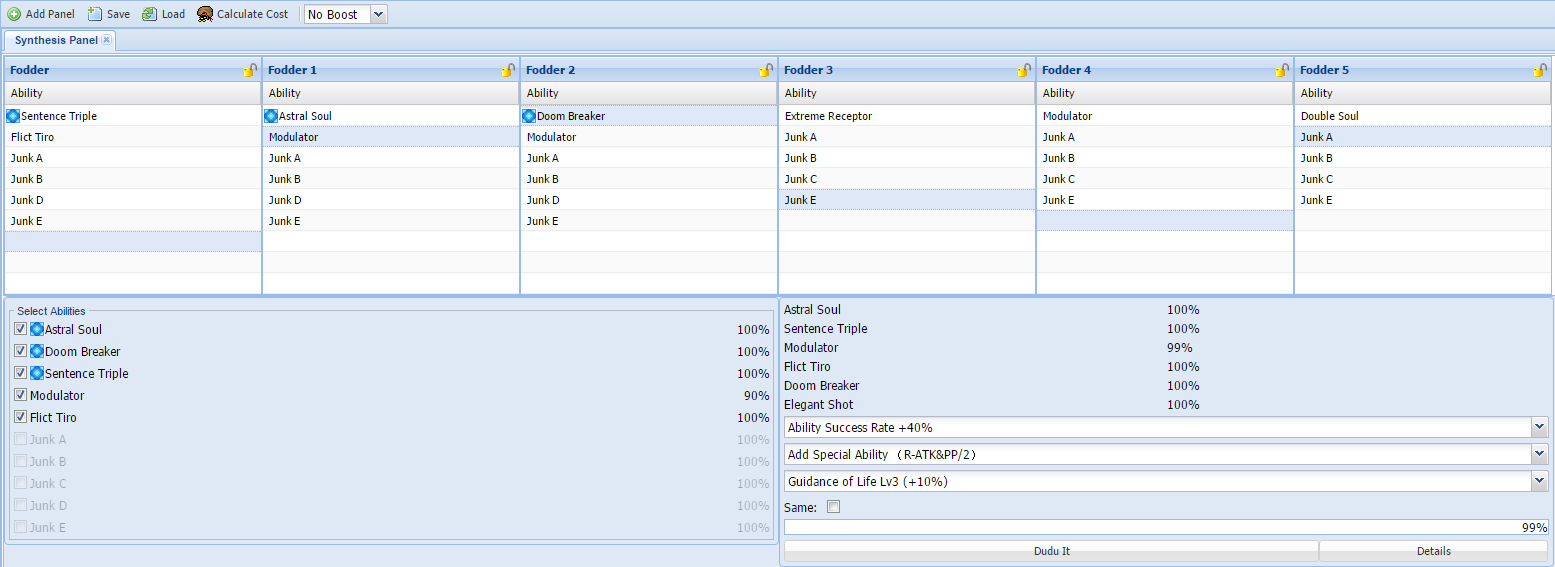Toggle the lock icon on Fodder 1
The width and height of the screenshot is (1555, 567).
point(508,70)
